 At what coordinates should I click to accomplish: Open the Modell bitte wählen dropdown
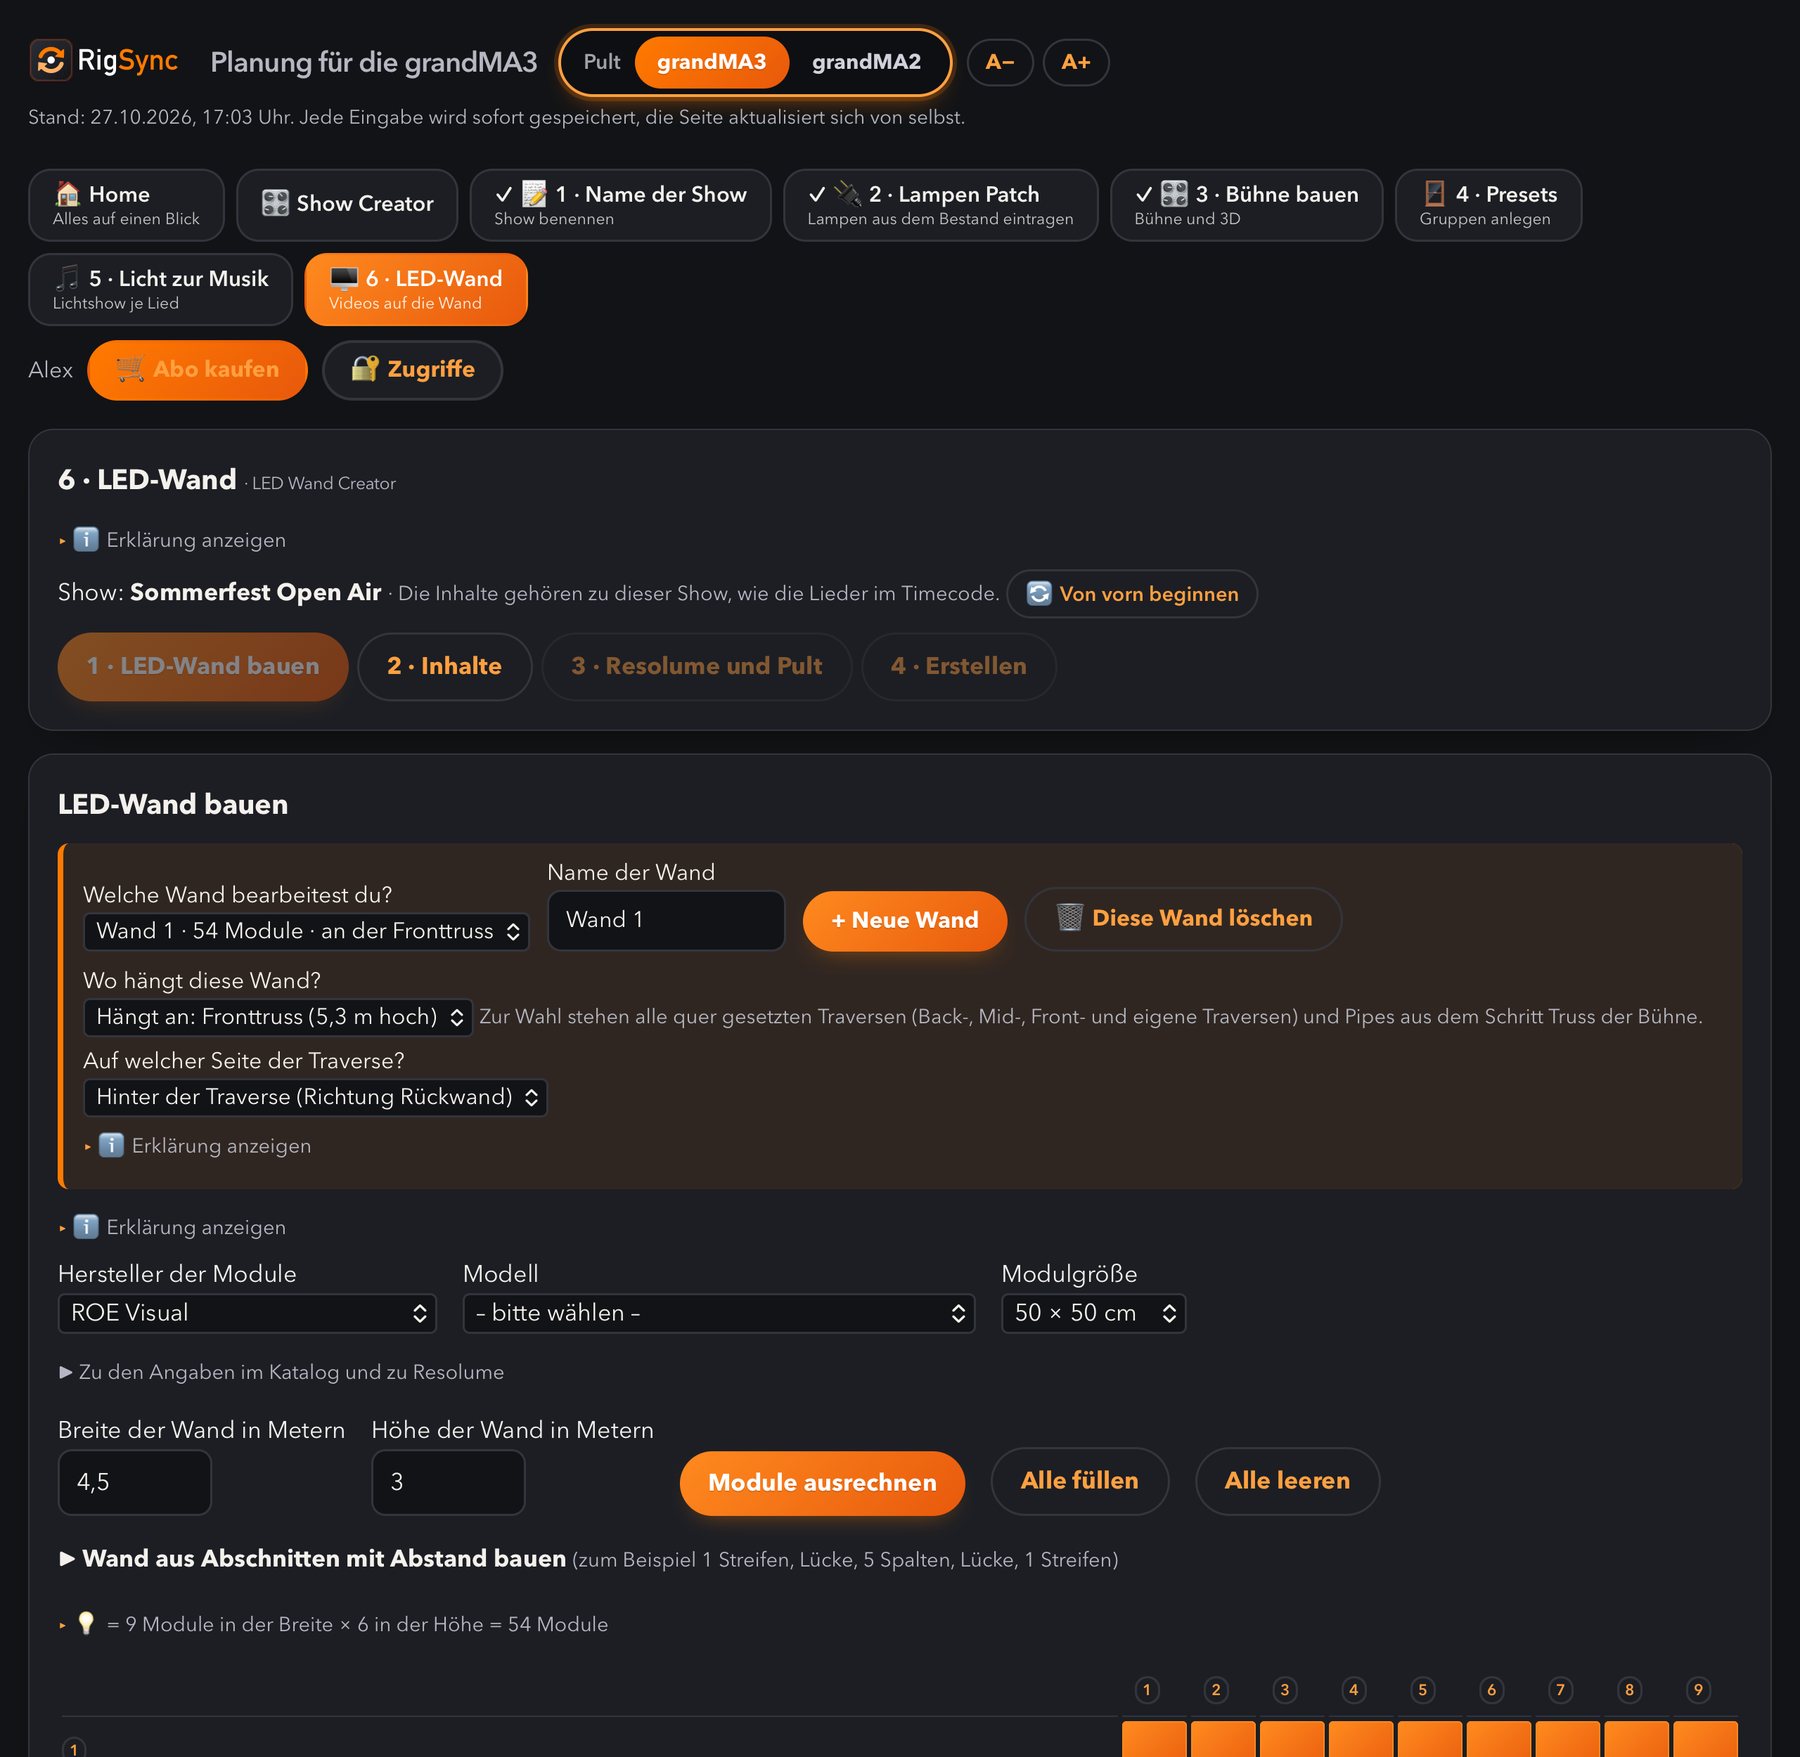click(718, 1313)
